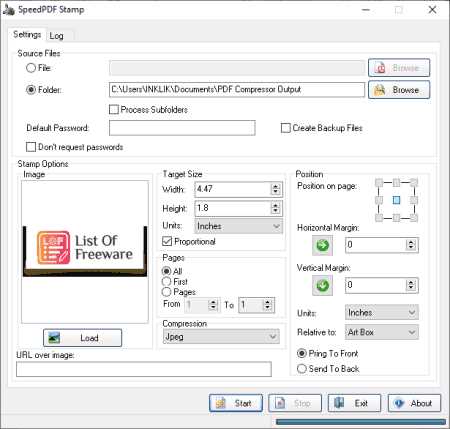Viewport: 450px width, 429px height.
Task: Select the All pages radio button
Action: coord(166,271)
